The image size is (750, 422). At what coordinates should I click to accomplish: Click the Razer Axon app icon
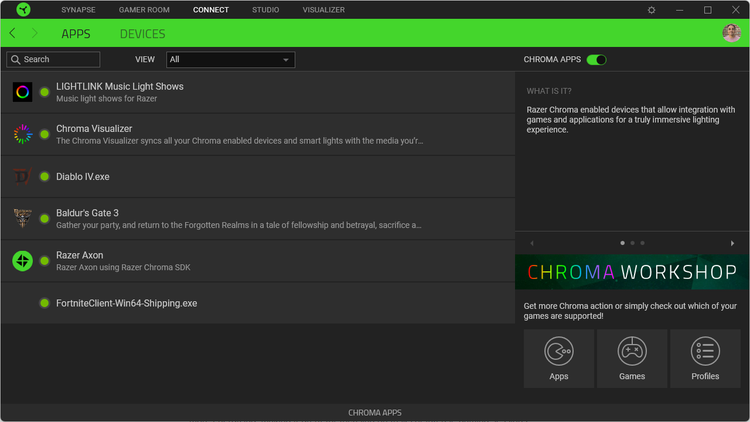click(x=22, y=261)
